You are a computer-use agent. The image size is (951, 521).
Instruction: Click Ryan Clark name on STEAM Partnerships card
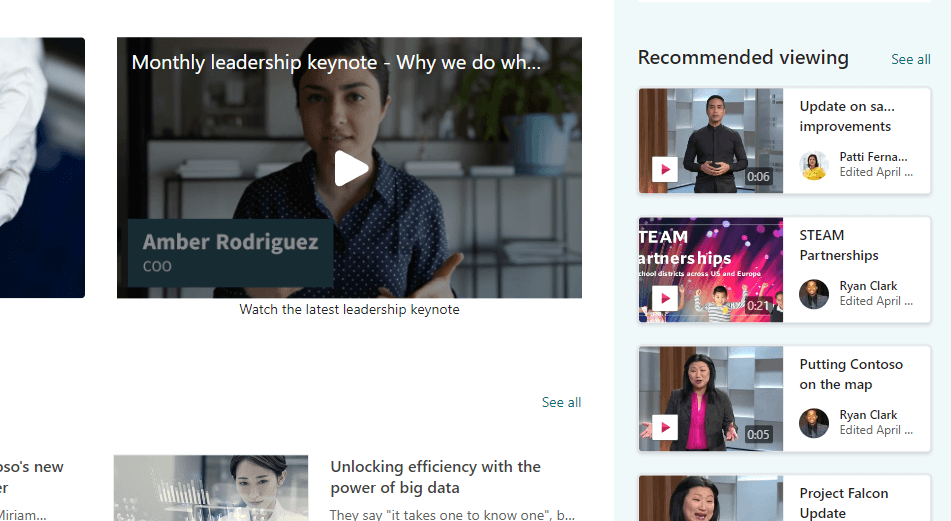(868, 286)
